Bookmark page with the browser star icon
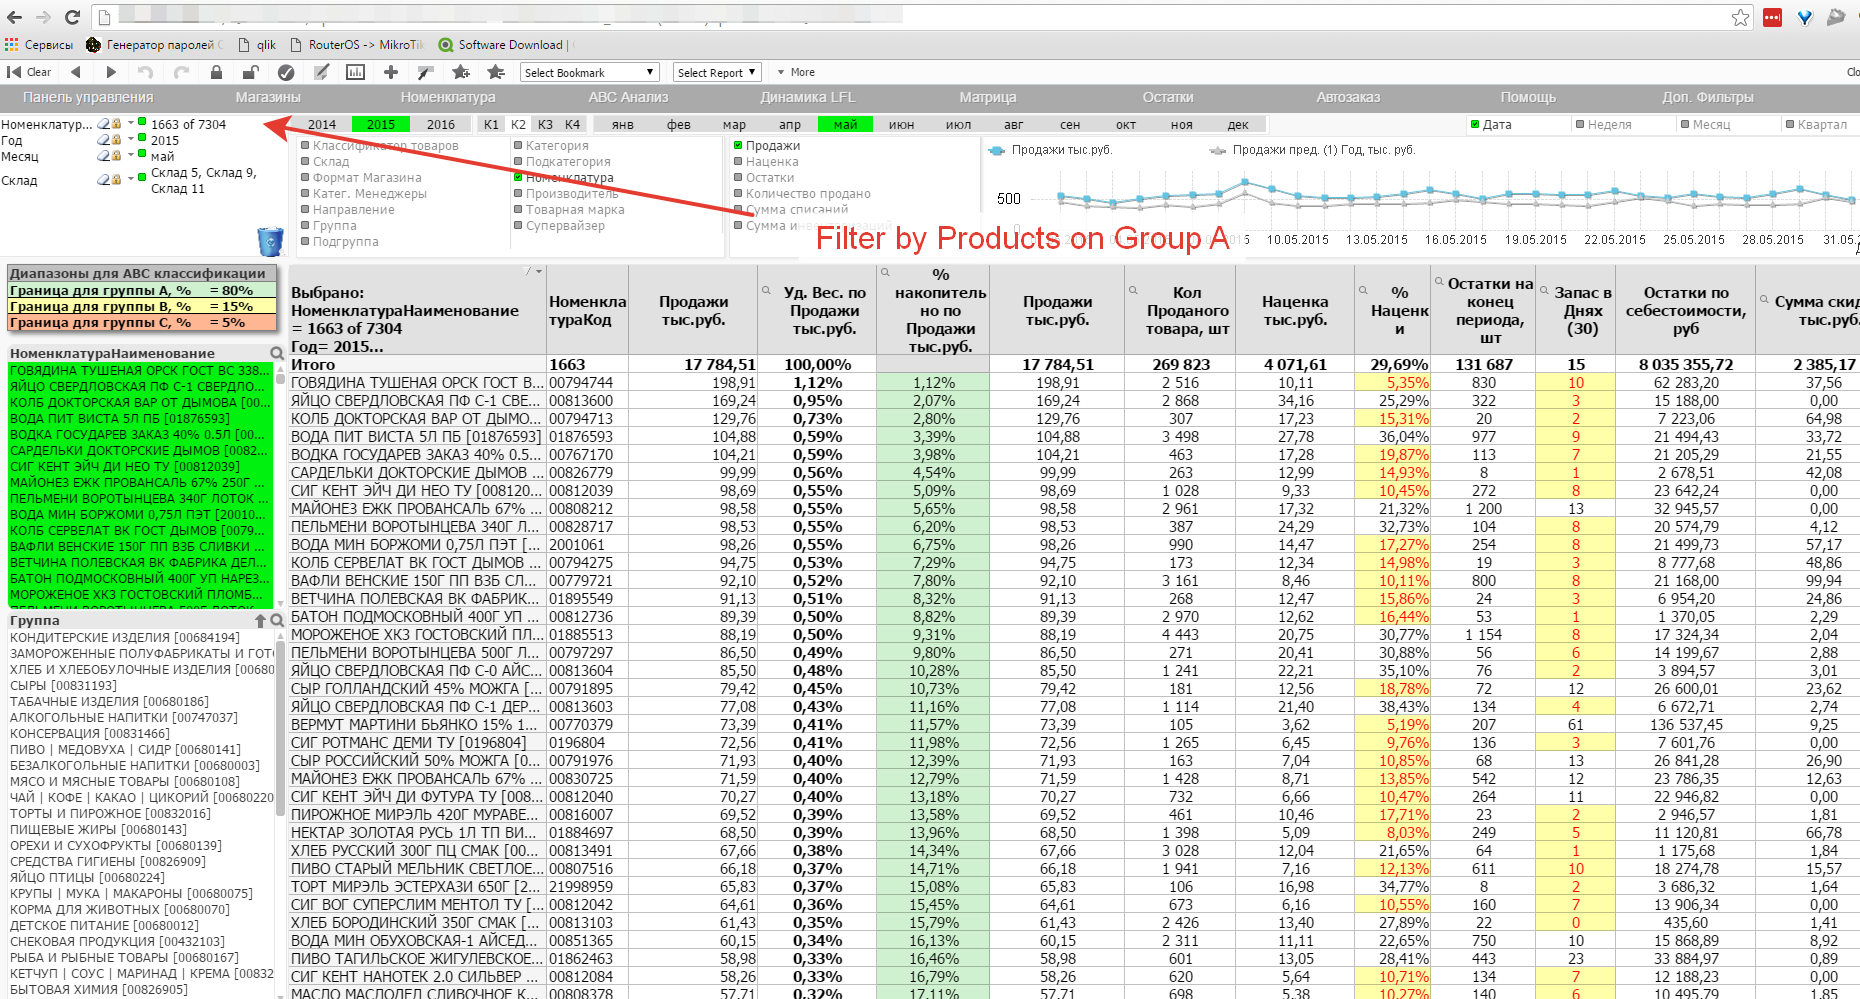Screen dimensions: 1860x999 1741,17
